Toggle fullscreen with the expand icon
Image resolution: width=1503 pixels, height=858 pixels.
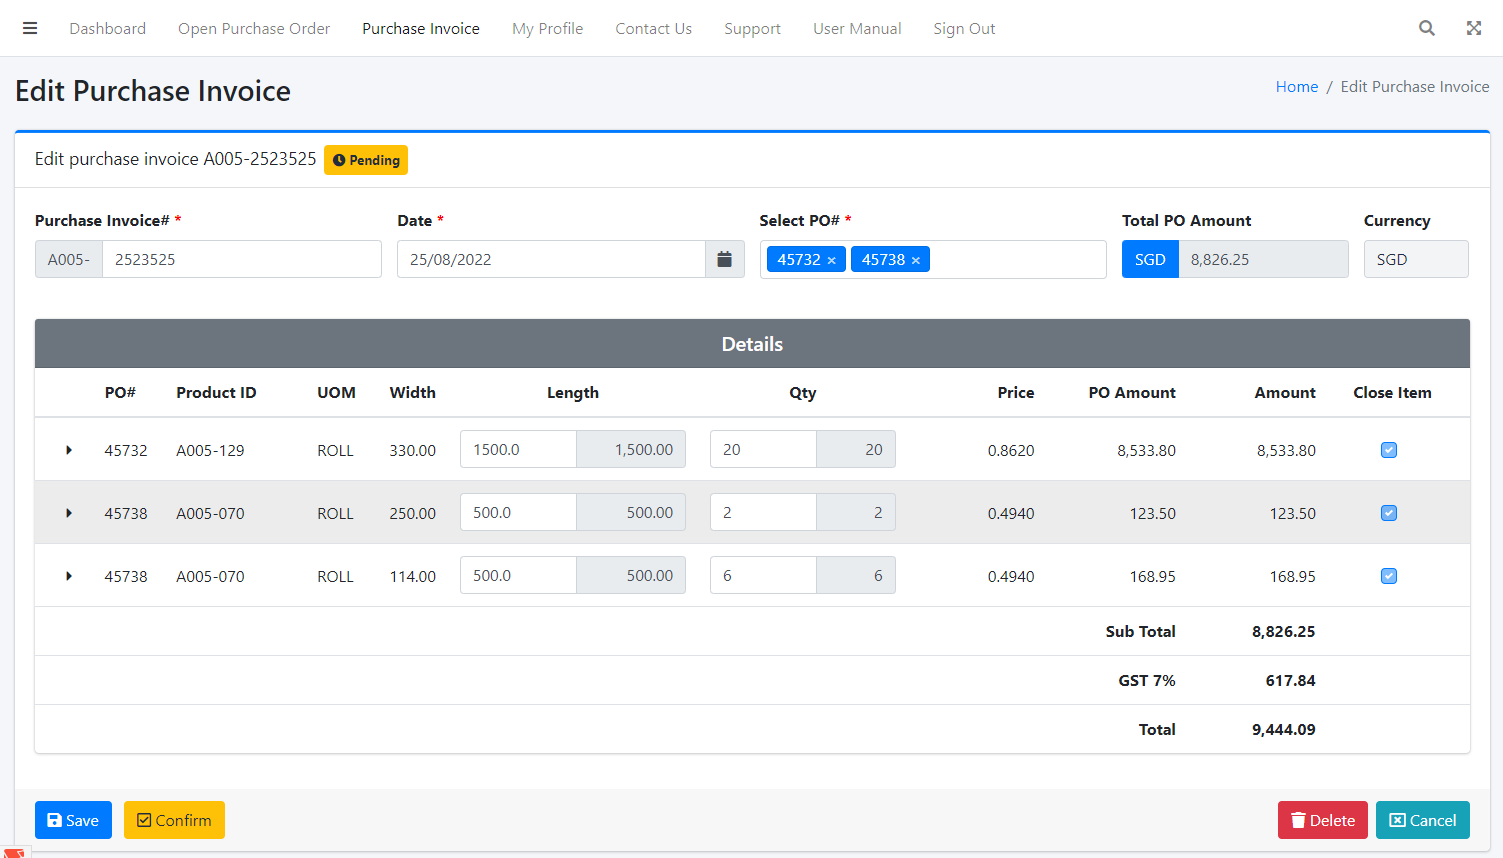(1474, 28)
